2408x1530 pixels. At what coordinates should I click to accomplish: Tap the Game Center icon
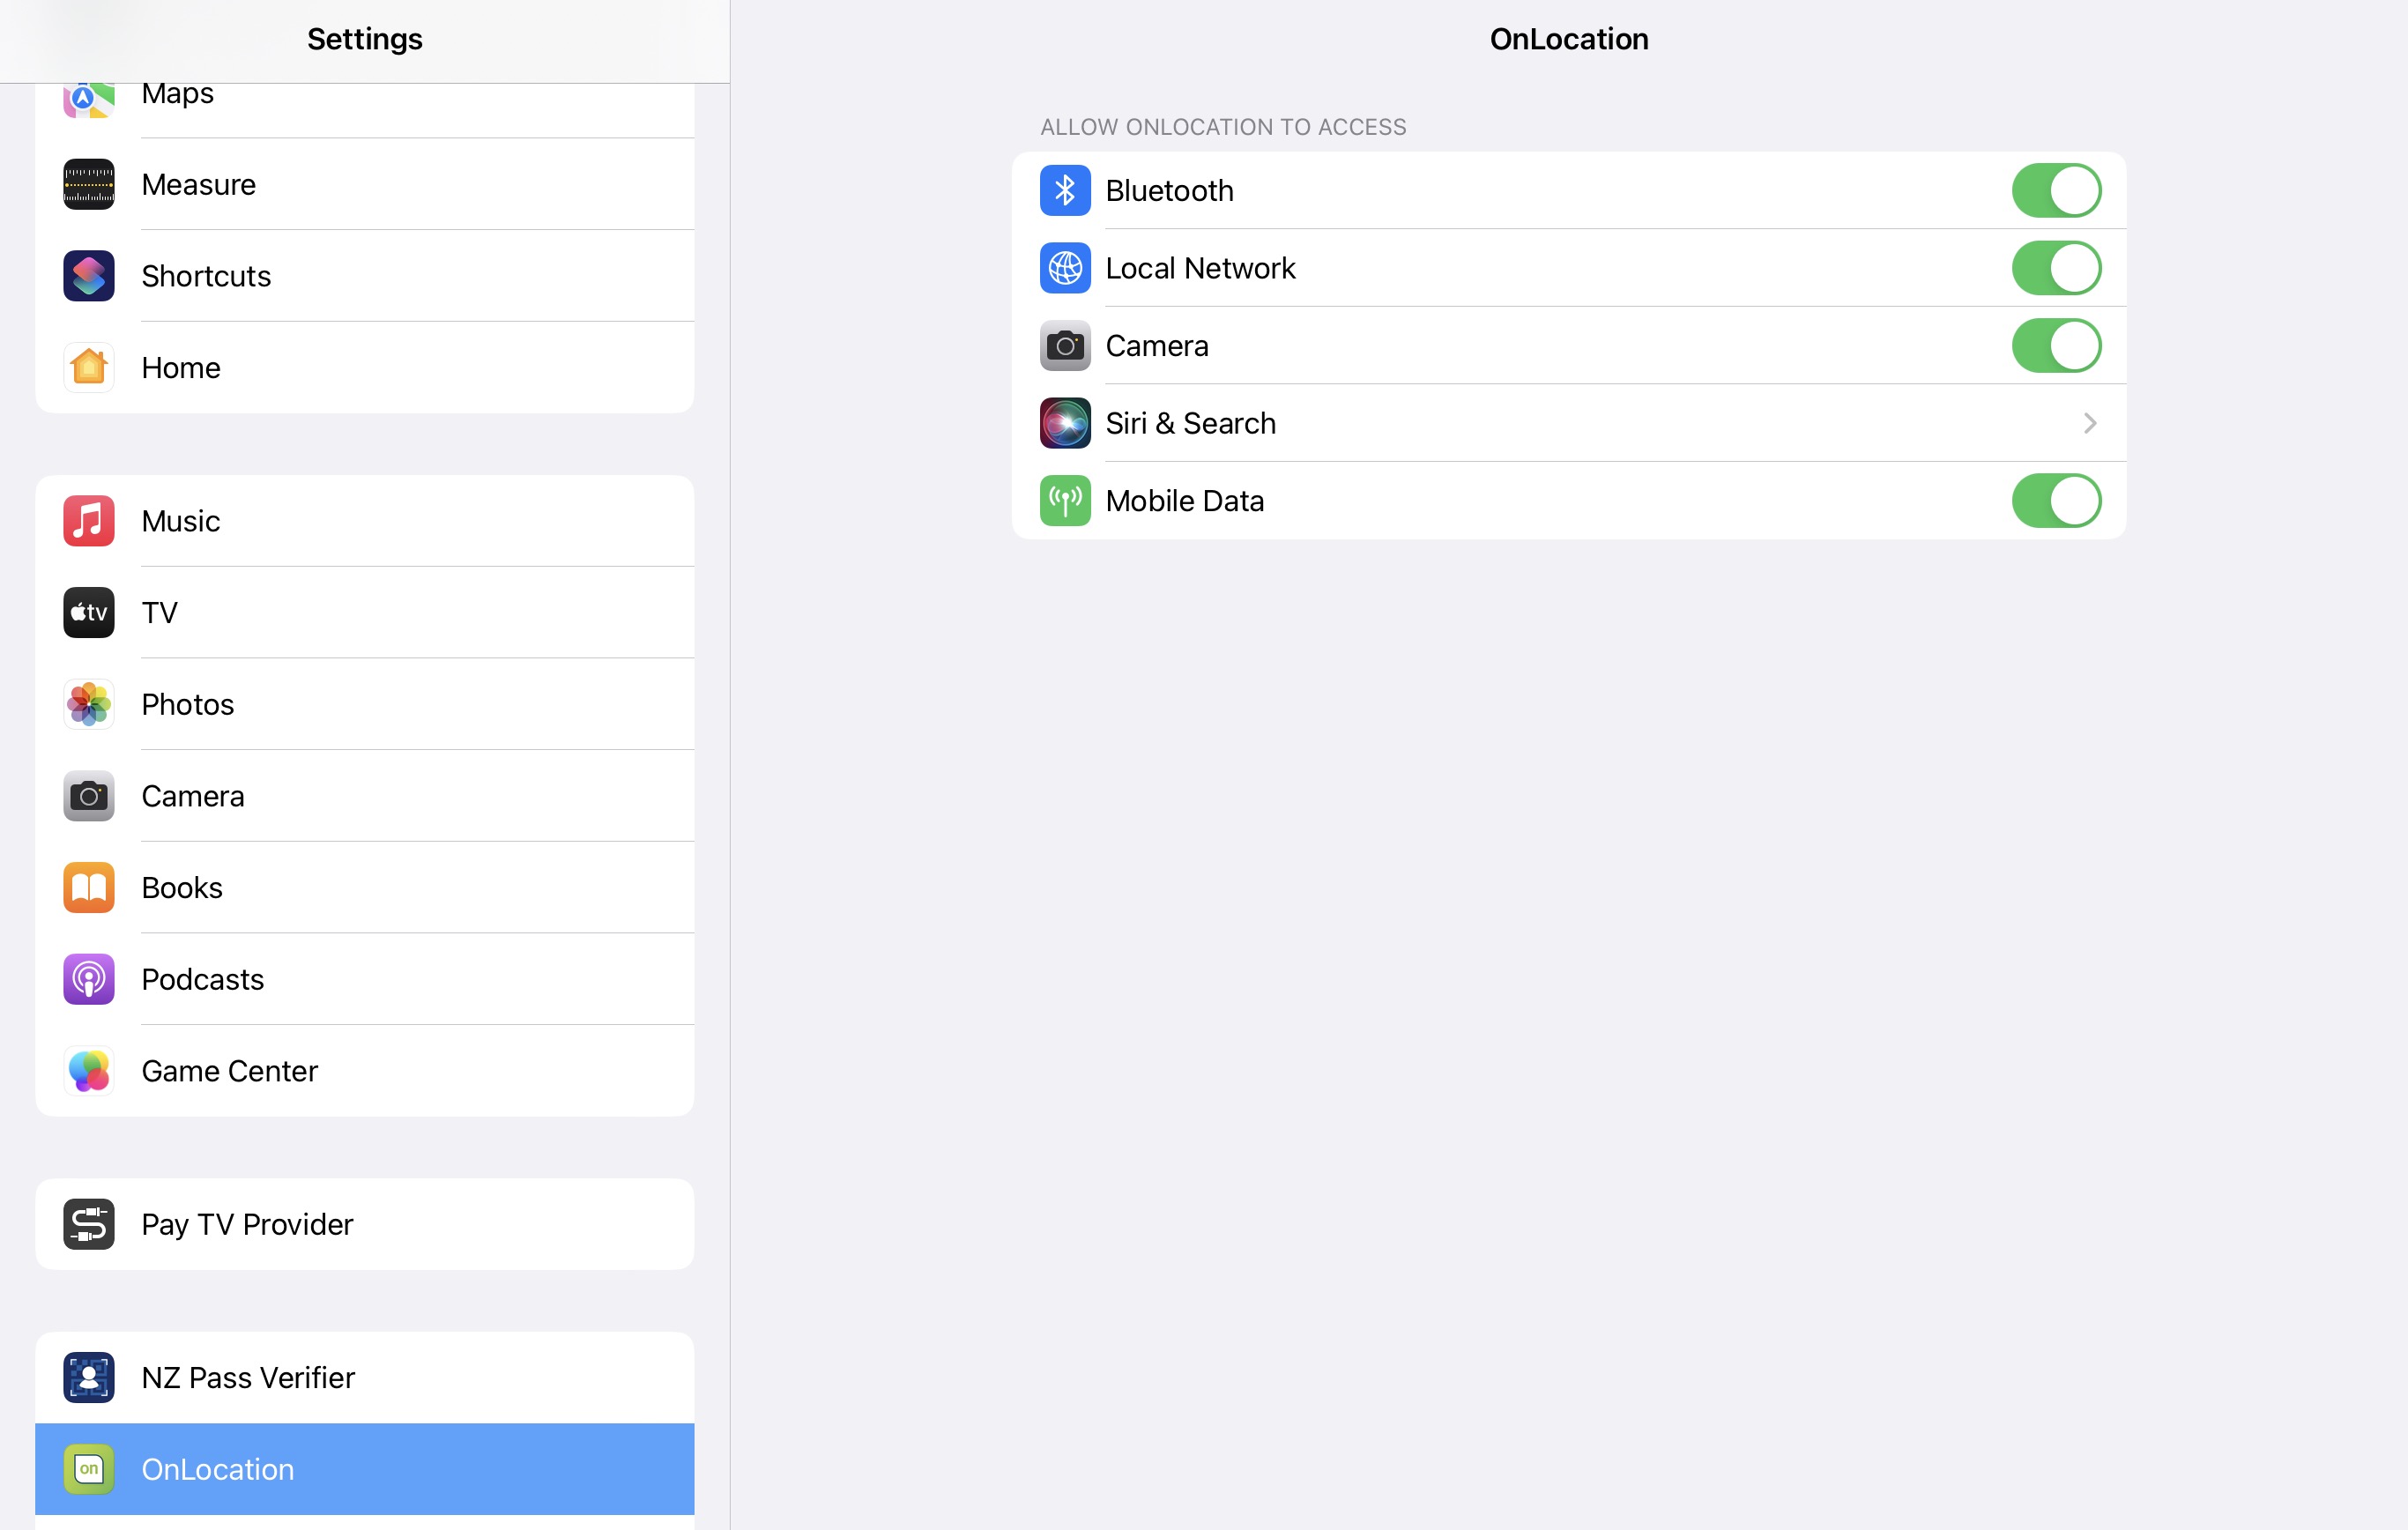[89, 1071]
